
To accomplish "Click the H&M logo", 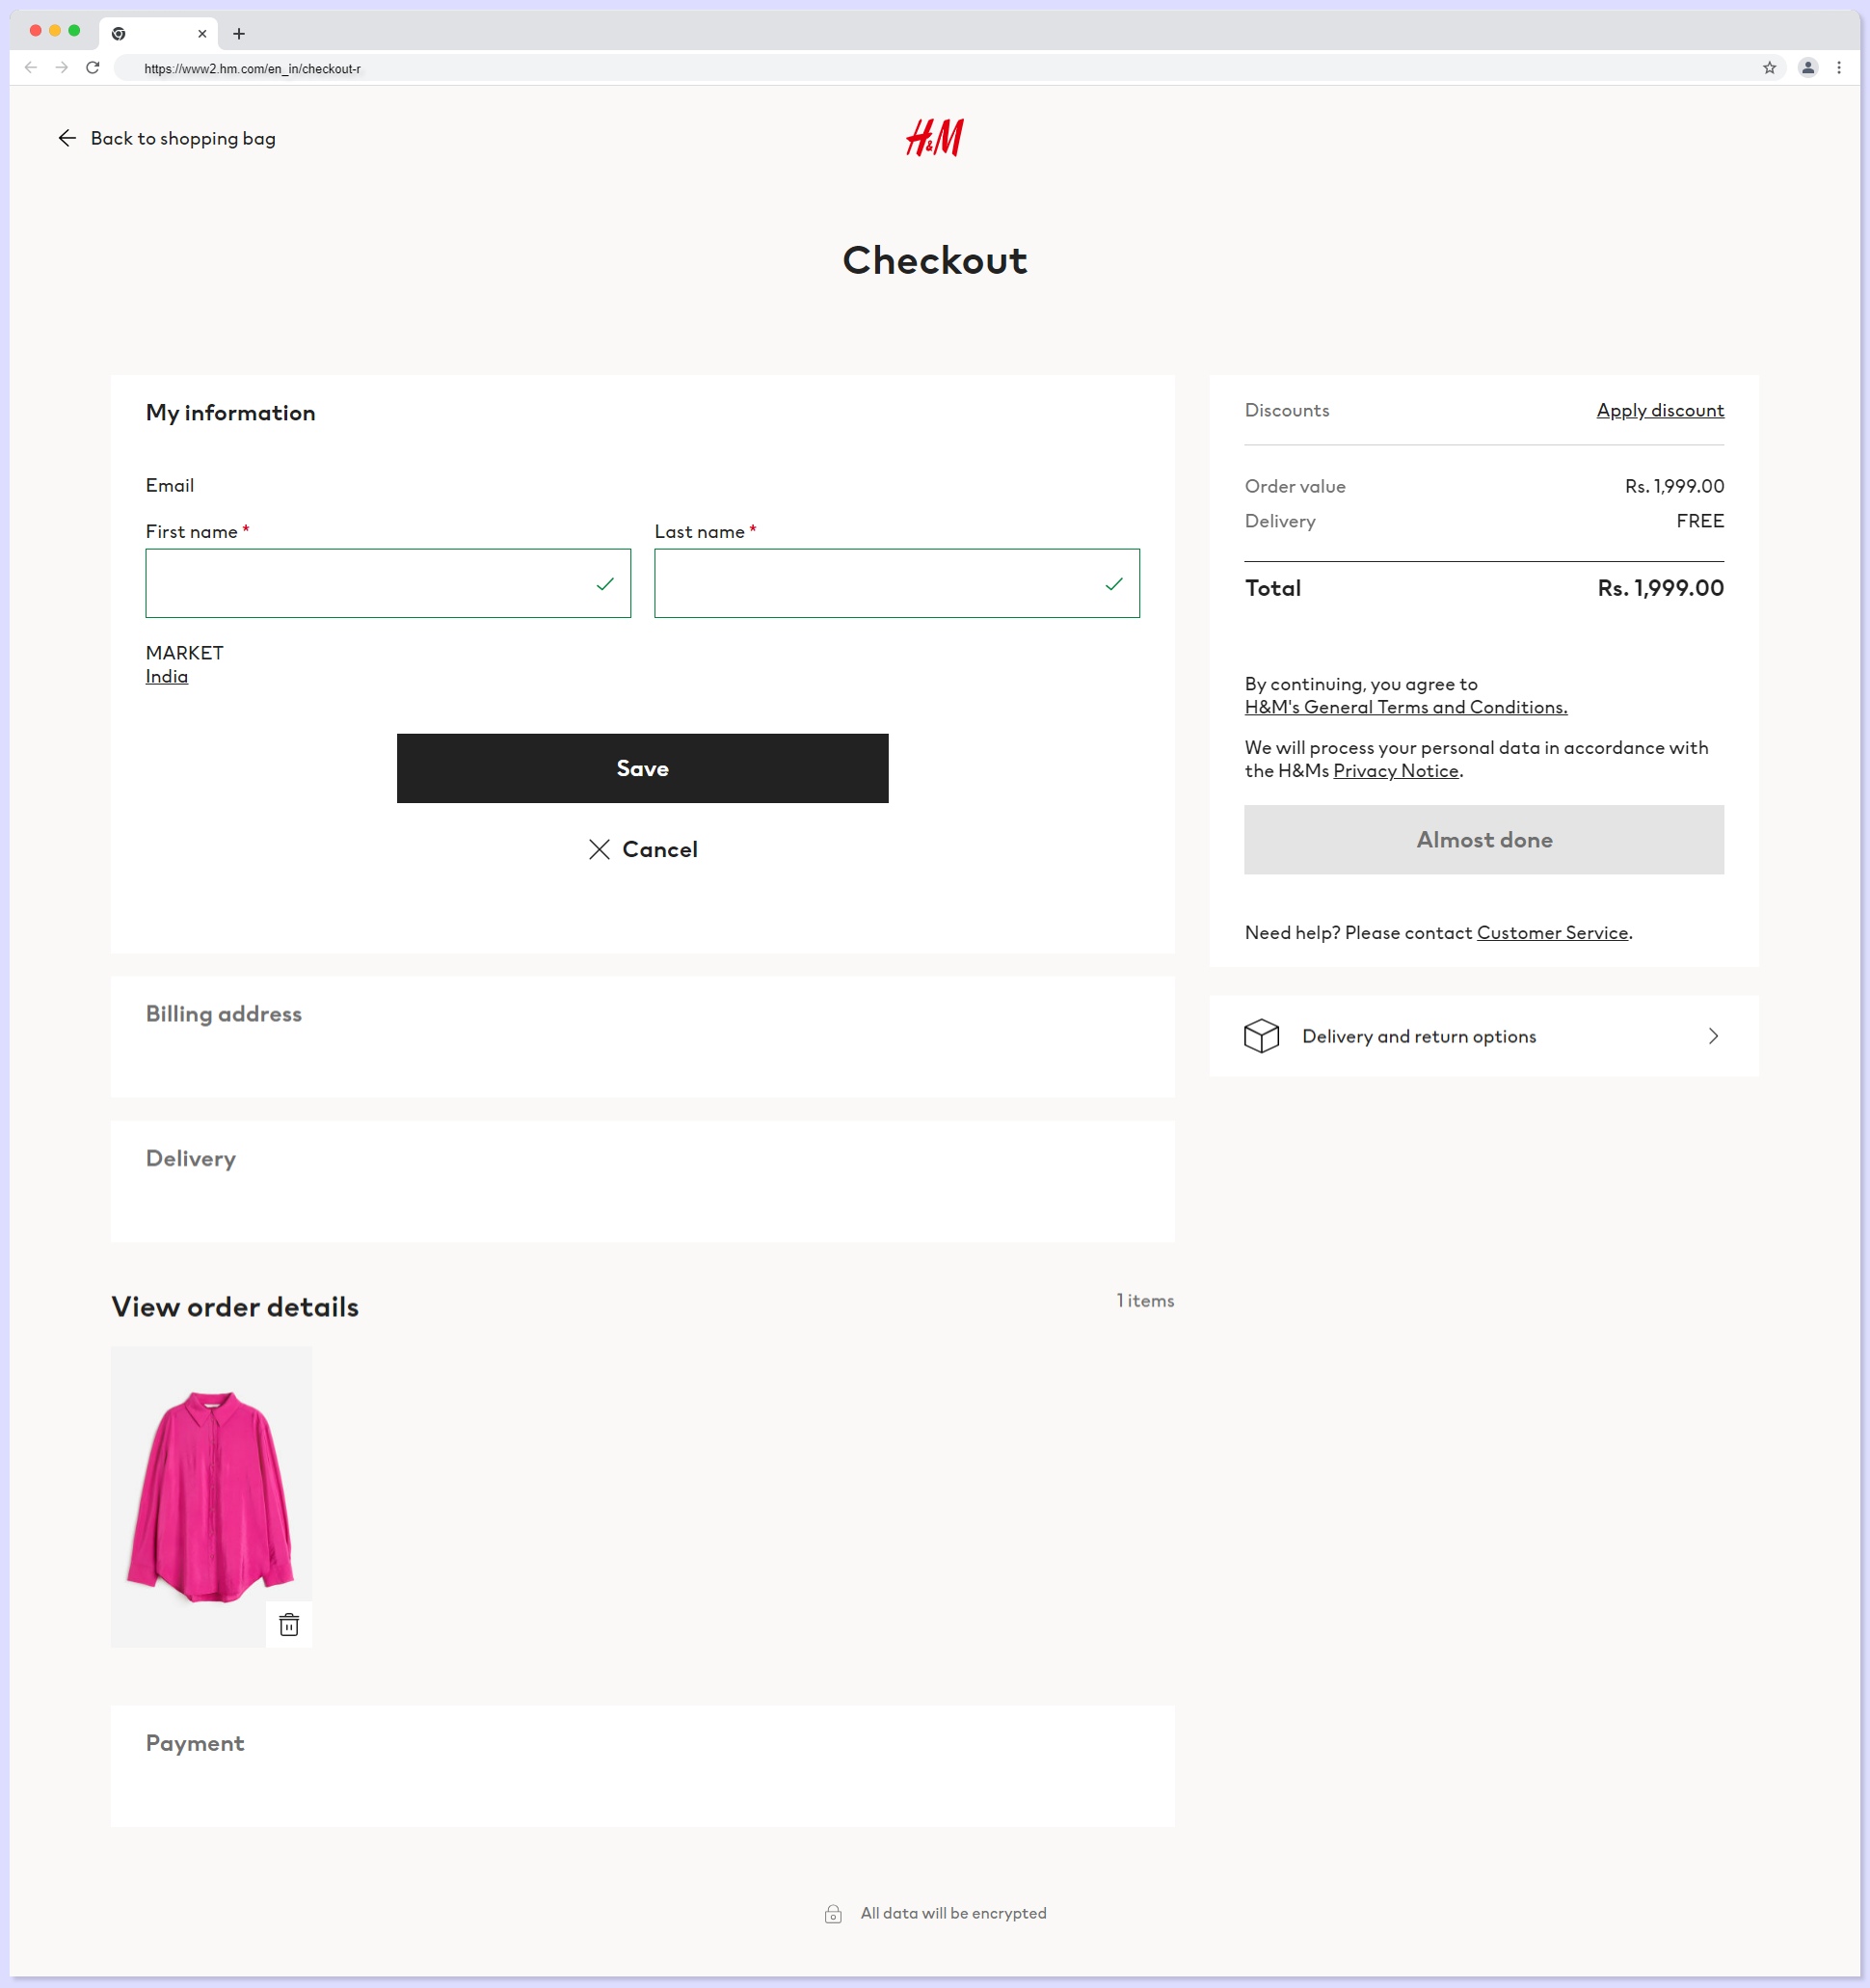I will [x=934, y=138].
